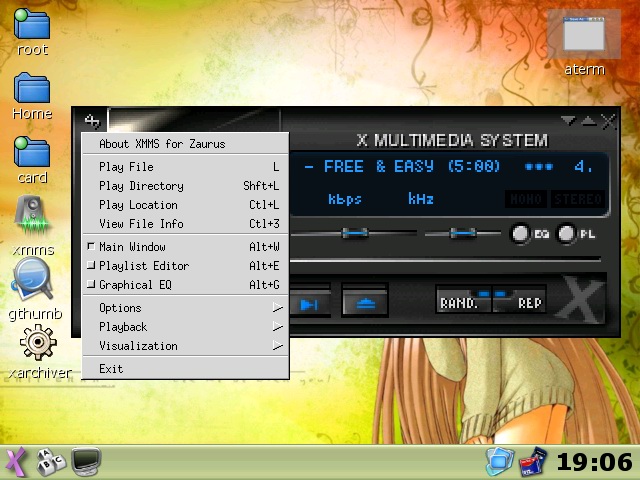Toggle the Main Window checkbox

click(91, 246)
